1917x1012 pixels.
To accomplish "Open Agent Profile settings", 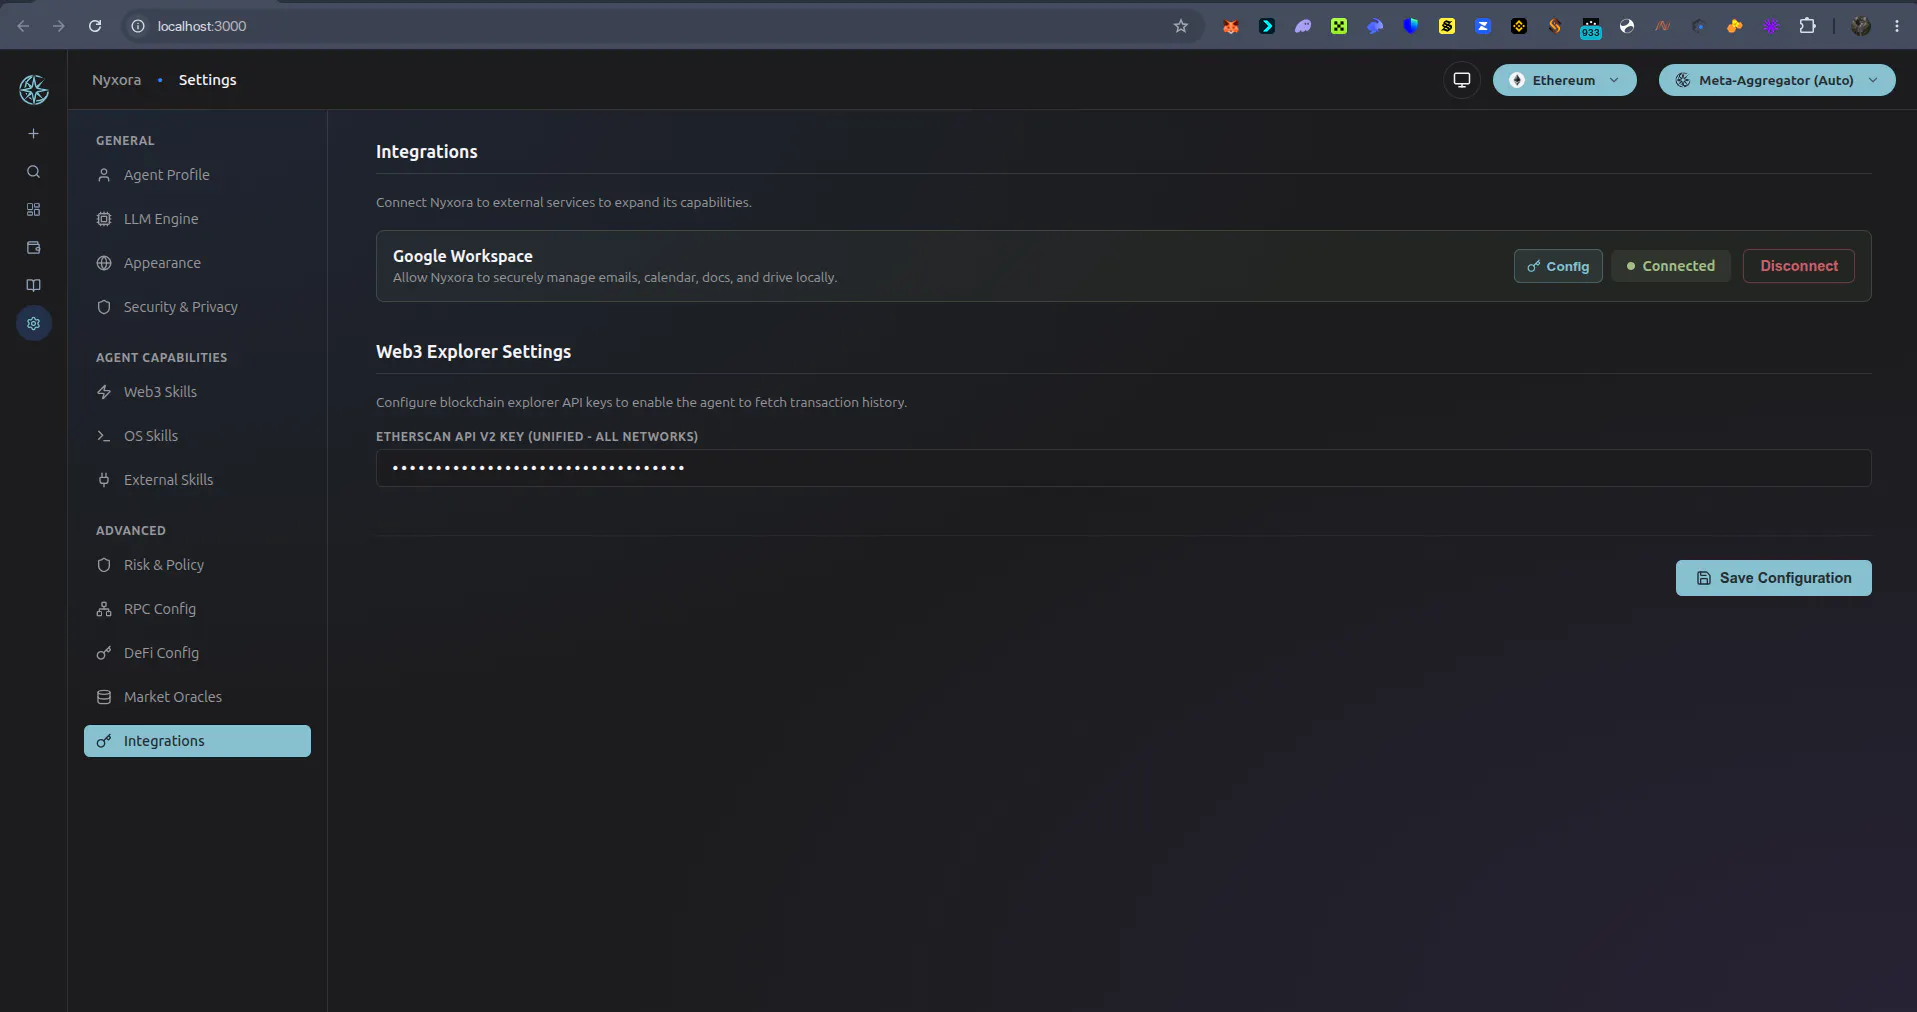I will (x=197, y=175).
